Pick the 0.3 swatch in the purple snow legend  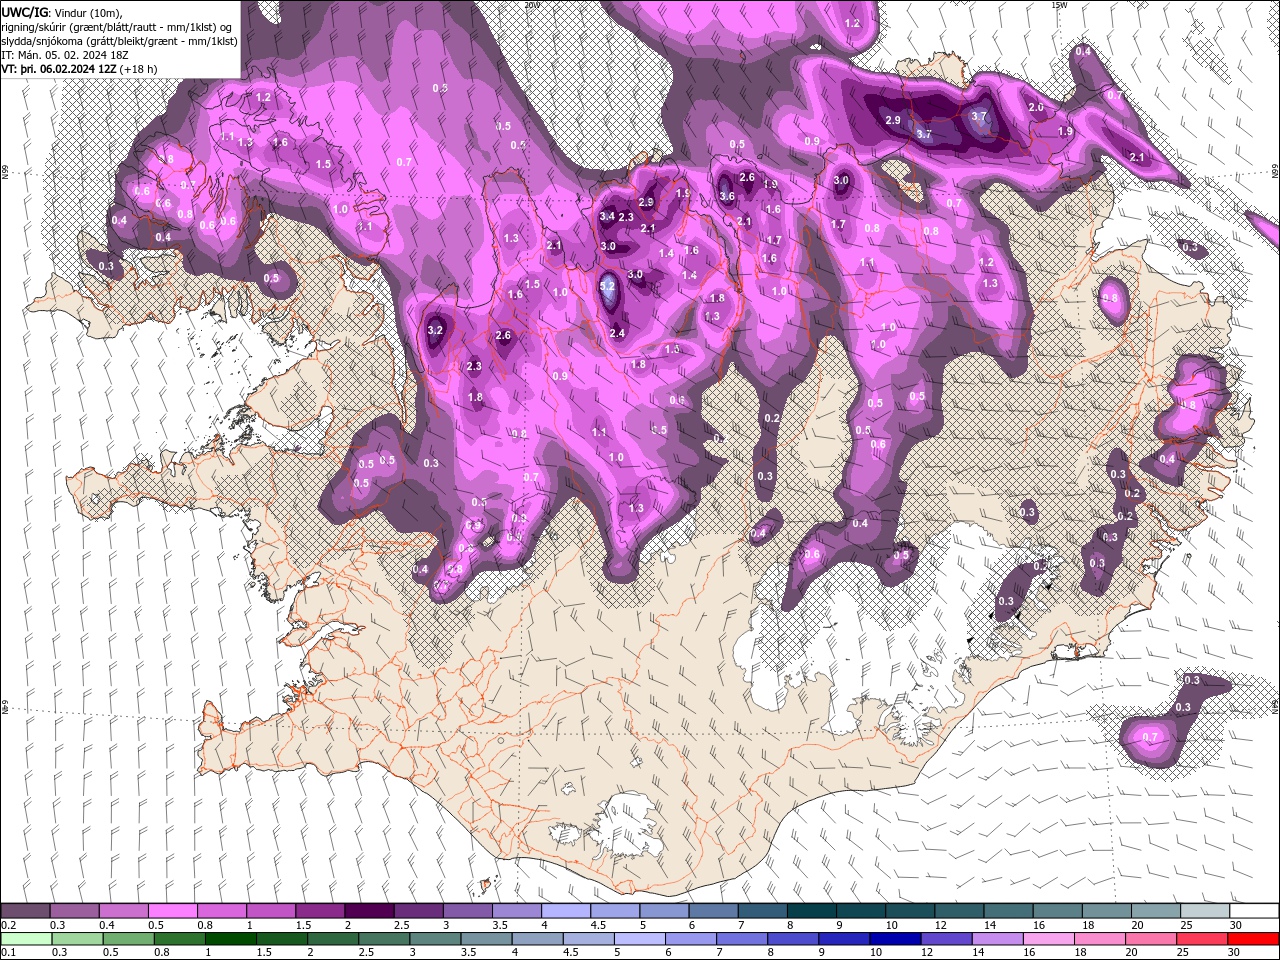click(x=74, y=911)
